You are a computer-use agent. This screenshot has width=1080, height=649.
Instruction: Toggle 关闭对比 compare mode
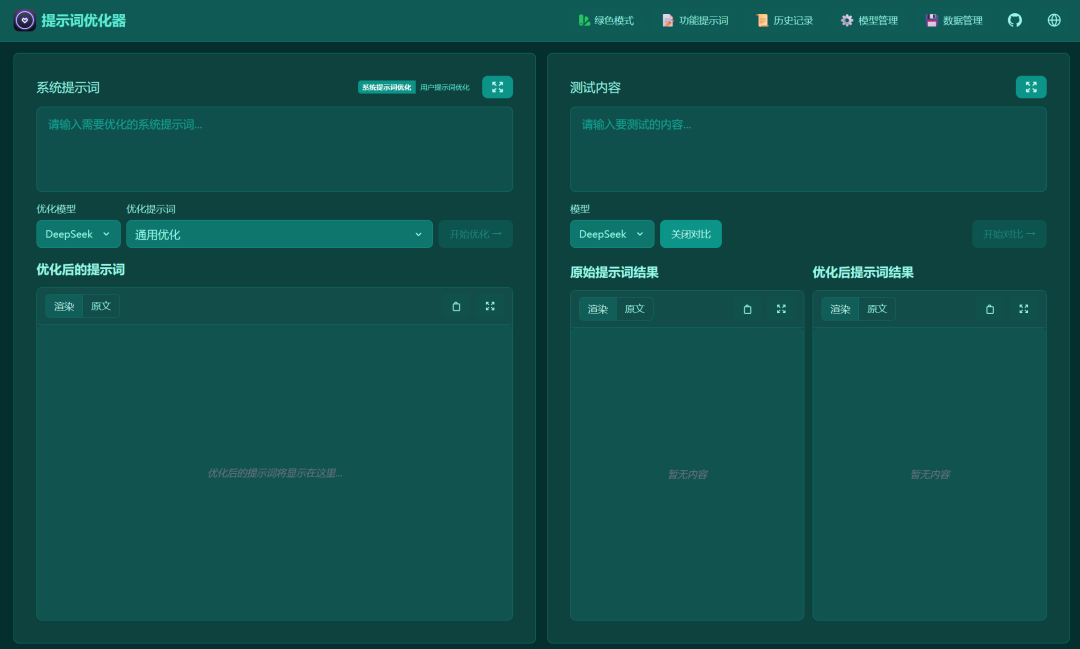(691, 234)
